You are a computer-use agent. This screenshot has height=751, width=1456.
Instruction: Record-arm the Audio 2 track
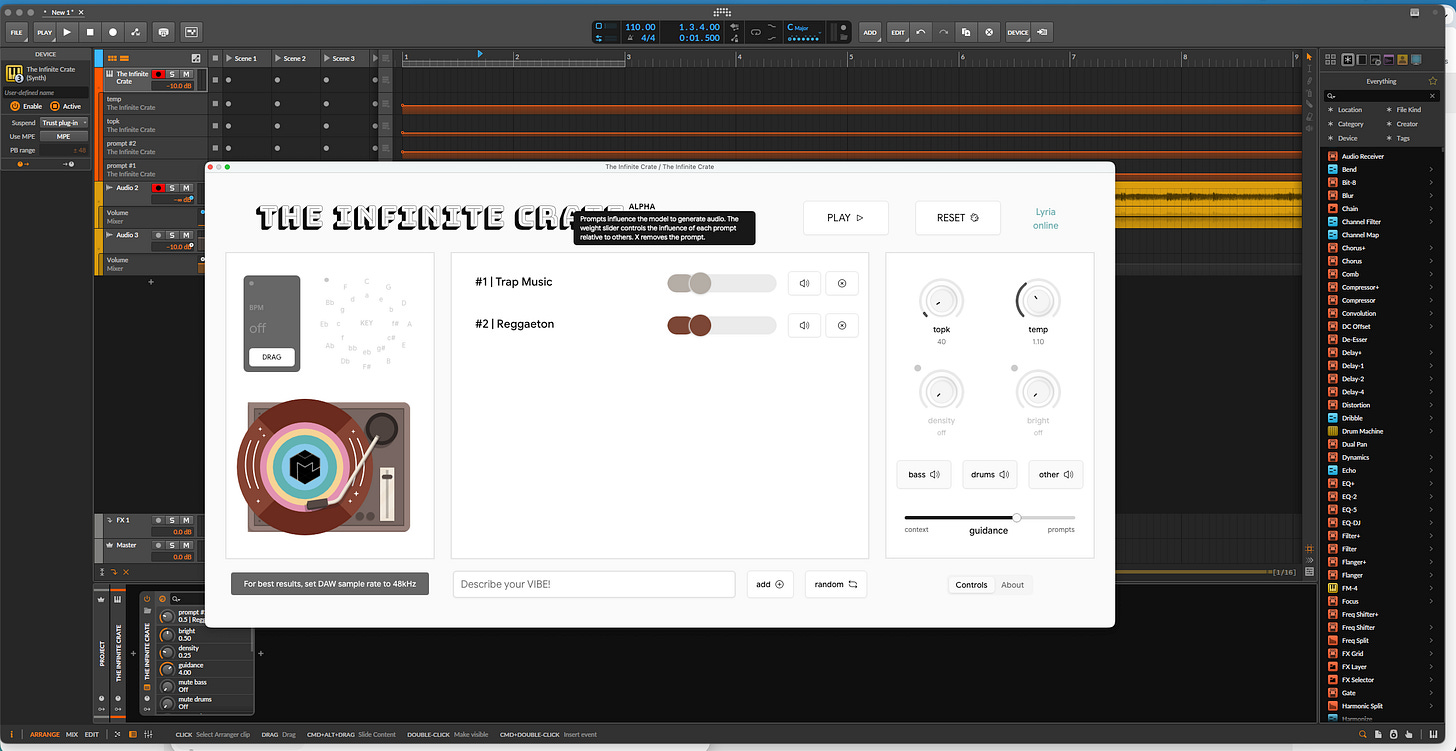tap(158, 187)
